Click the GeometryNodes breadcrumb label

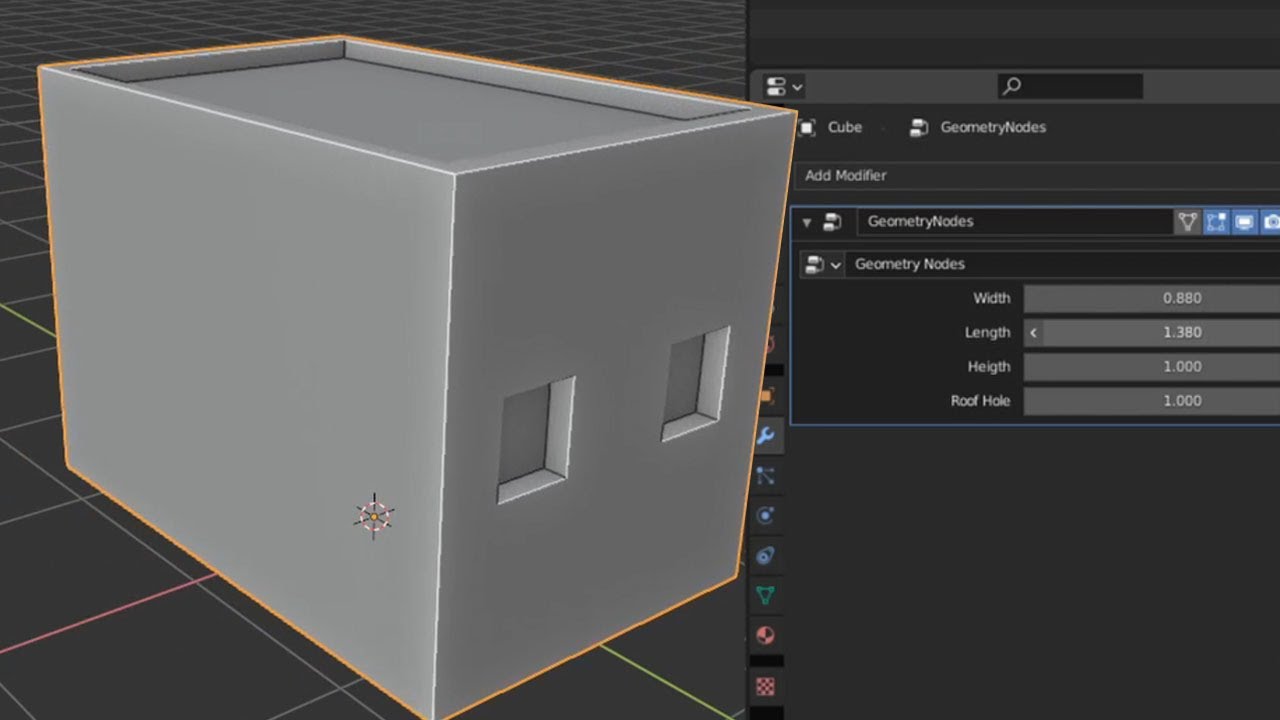[992, 127]
